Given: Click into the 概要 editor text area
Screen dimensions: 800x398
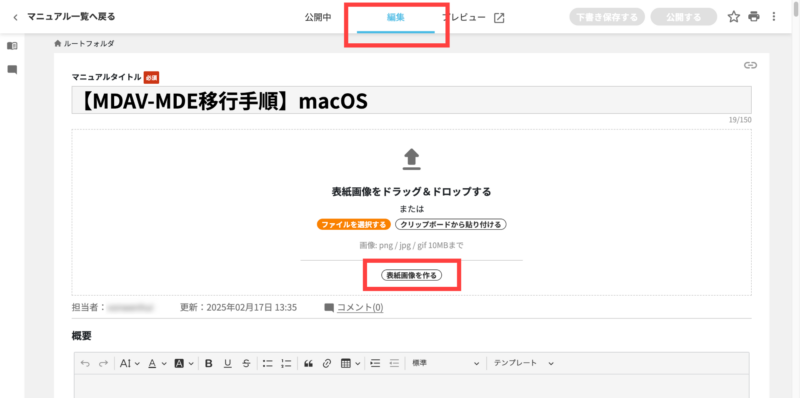Looking at the screenshot, I should click(412, 386).
